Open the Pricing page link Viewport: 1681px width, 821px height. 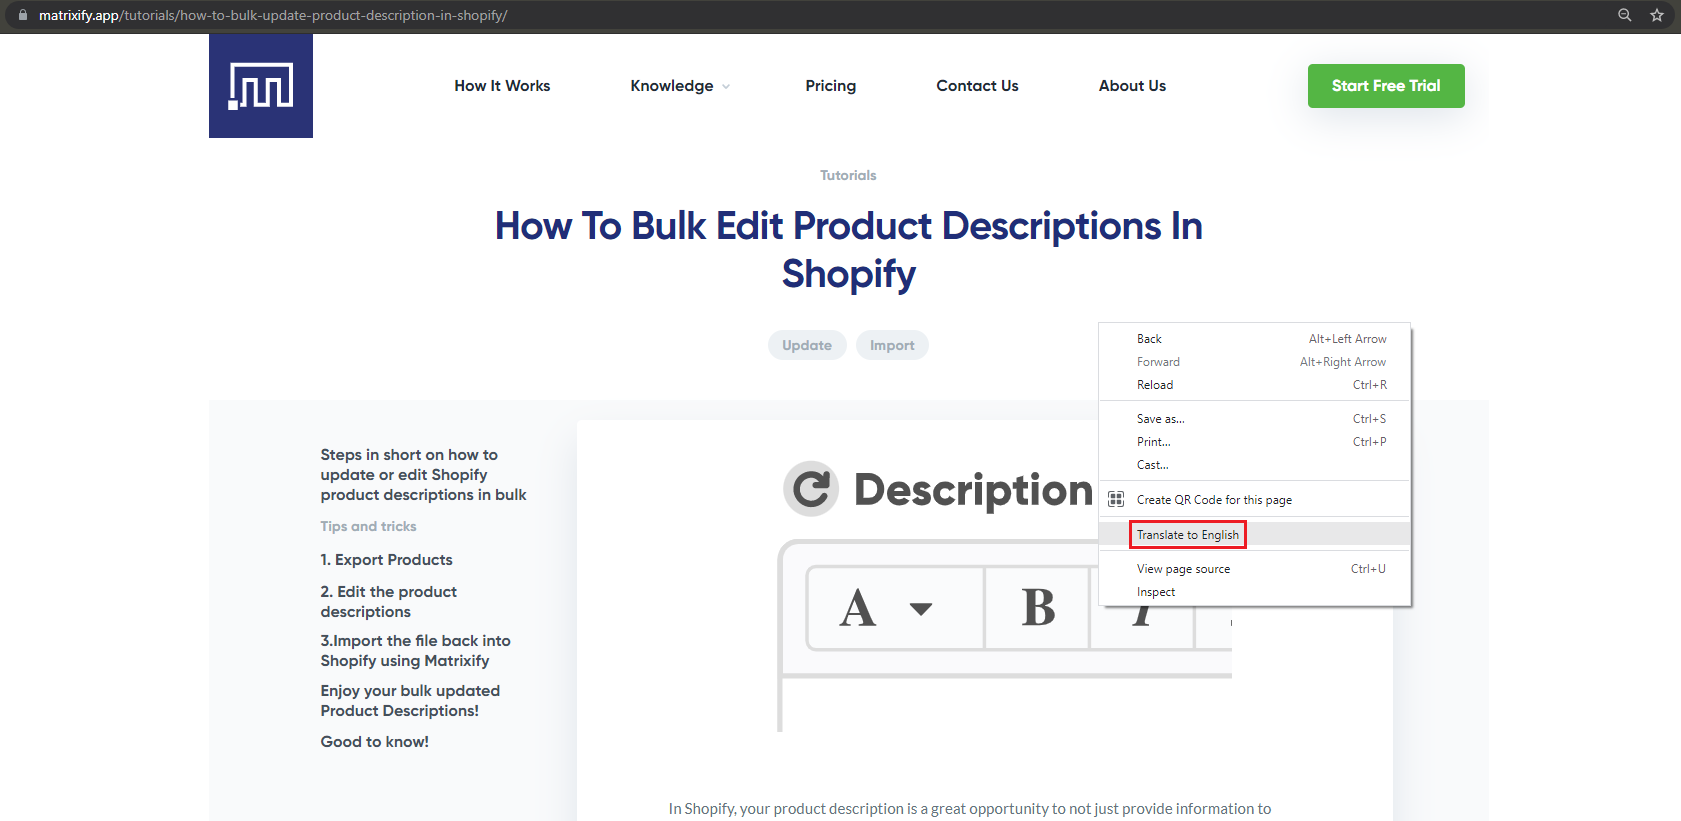[830, 86]
